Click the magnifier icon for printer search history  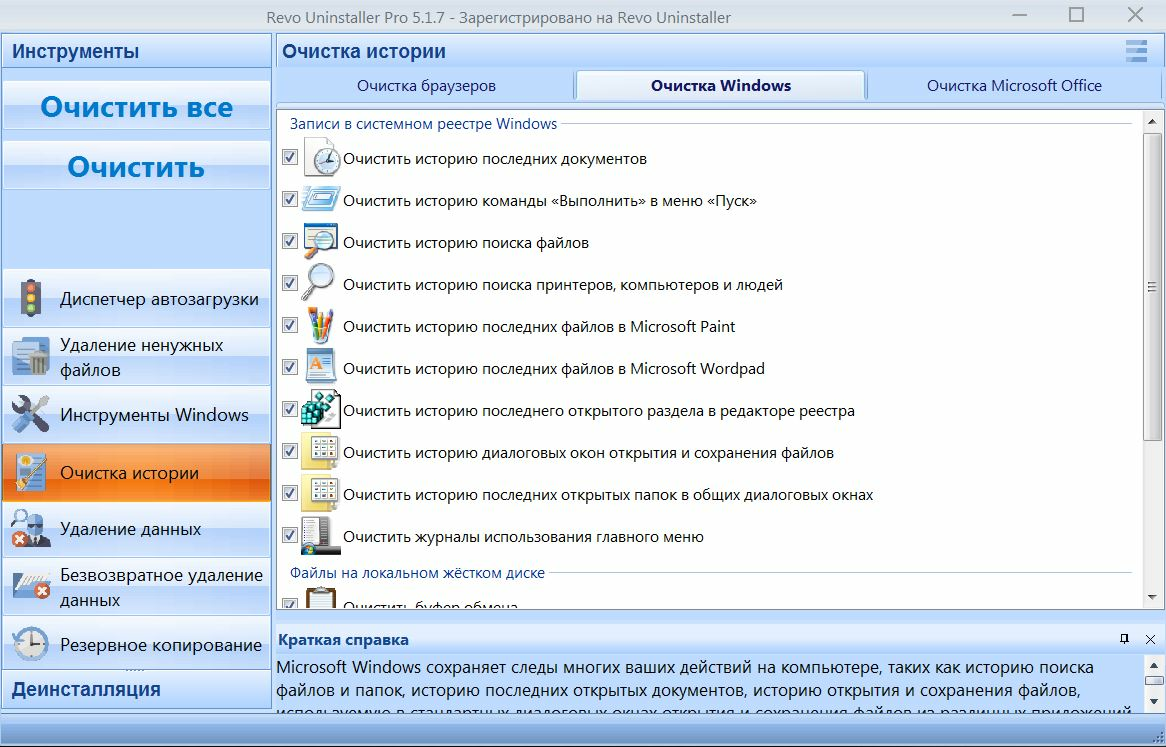[x=320, y=283]
